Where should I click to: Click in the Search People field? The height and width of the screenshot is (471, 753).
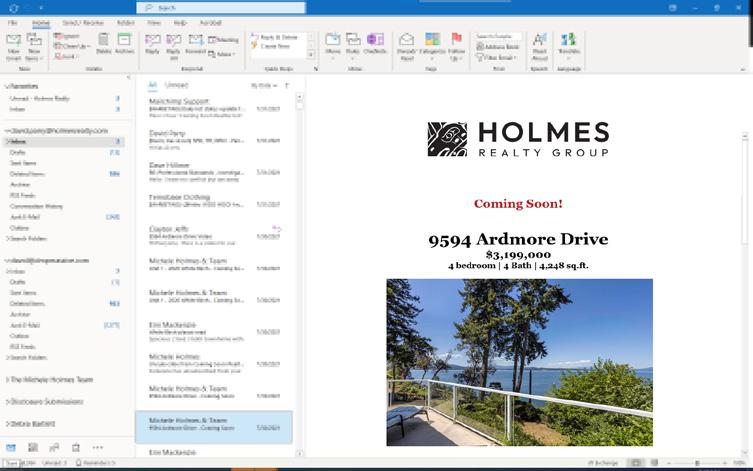coord(498,36)
